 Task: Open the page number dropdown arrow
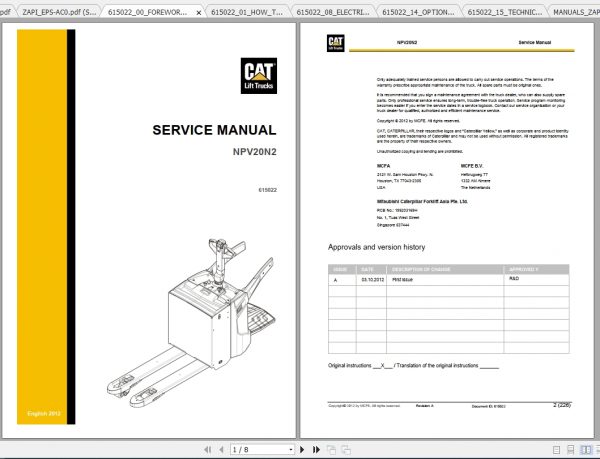click(291, 450)
